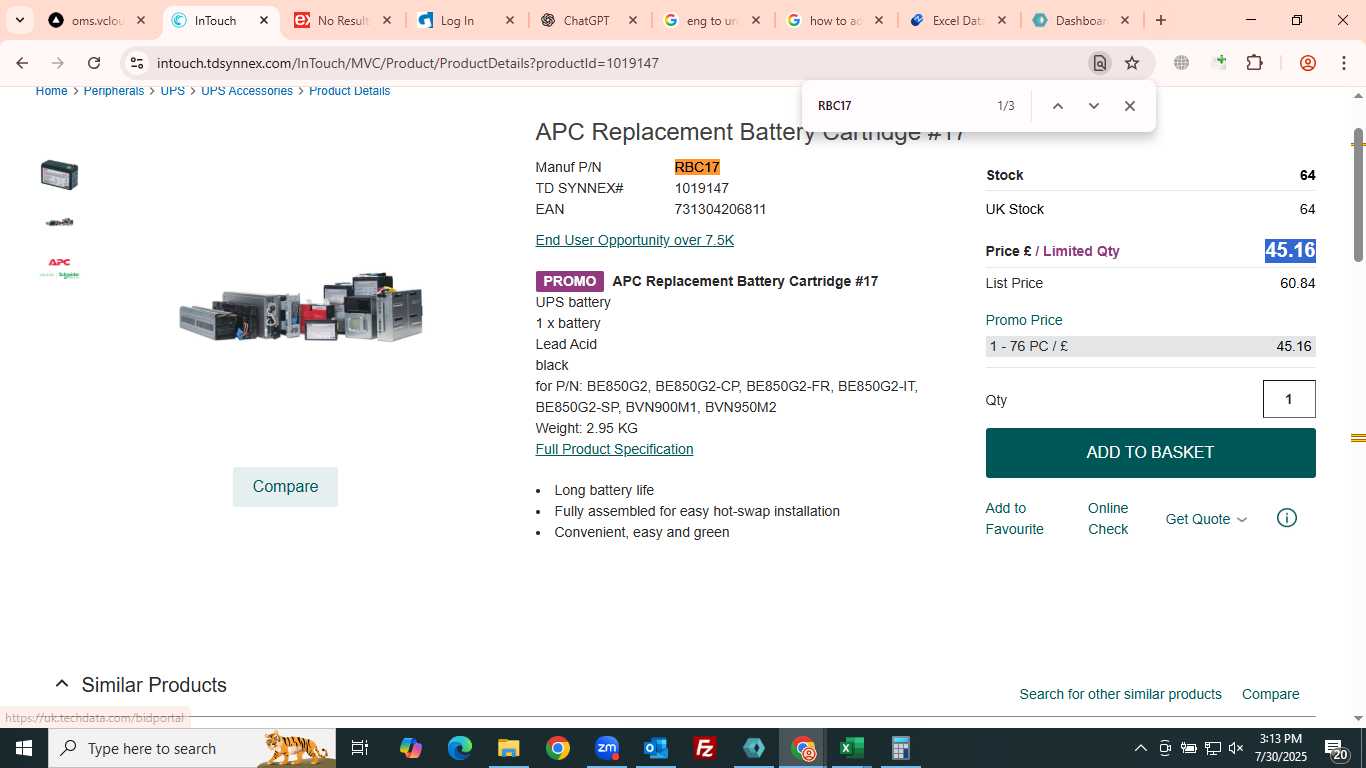Go to next find result arrow
The image size is (1366, 768).
[x=1093, y=106]
